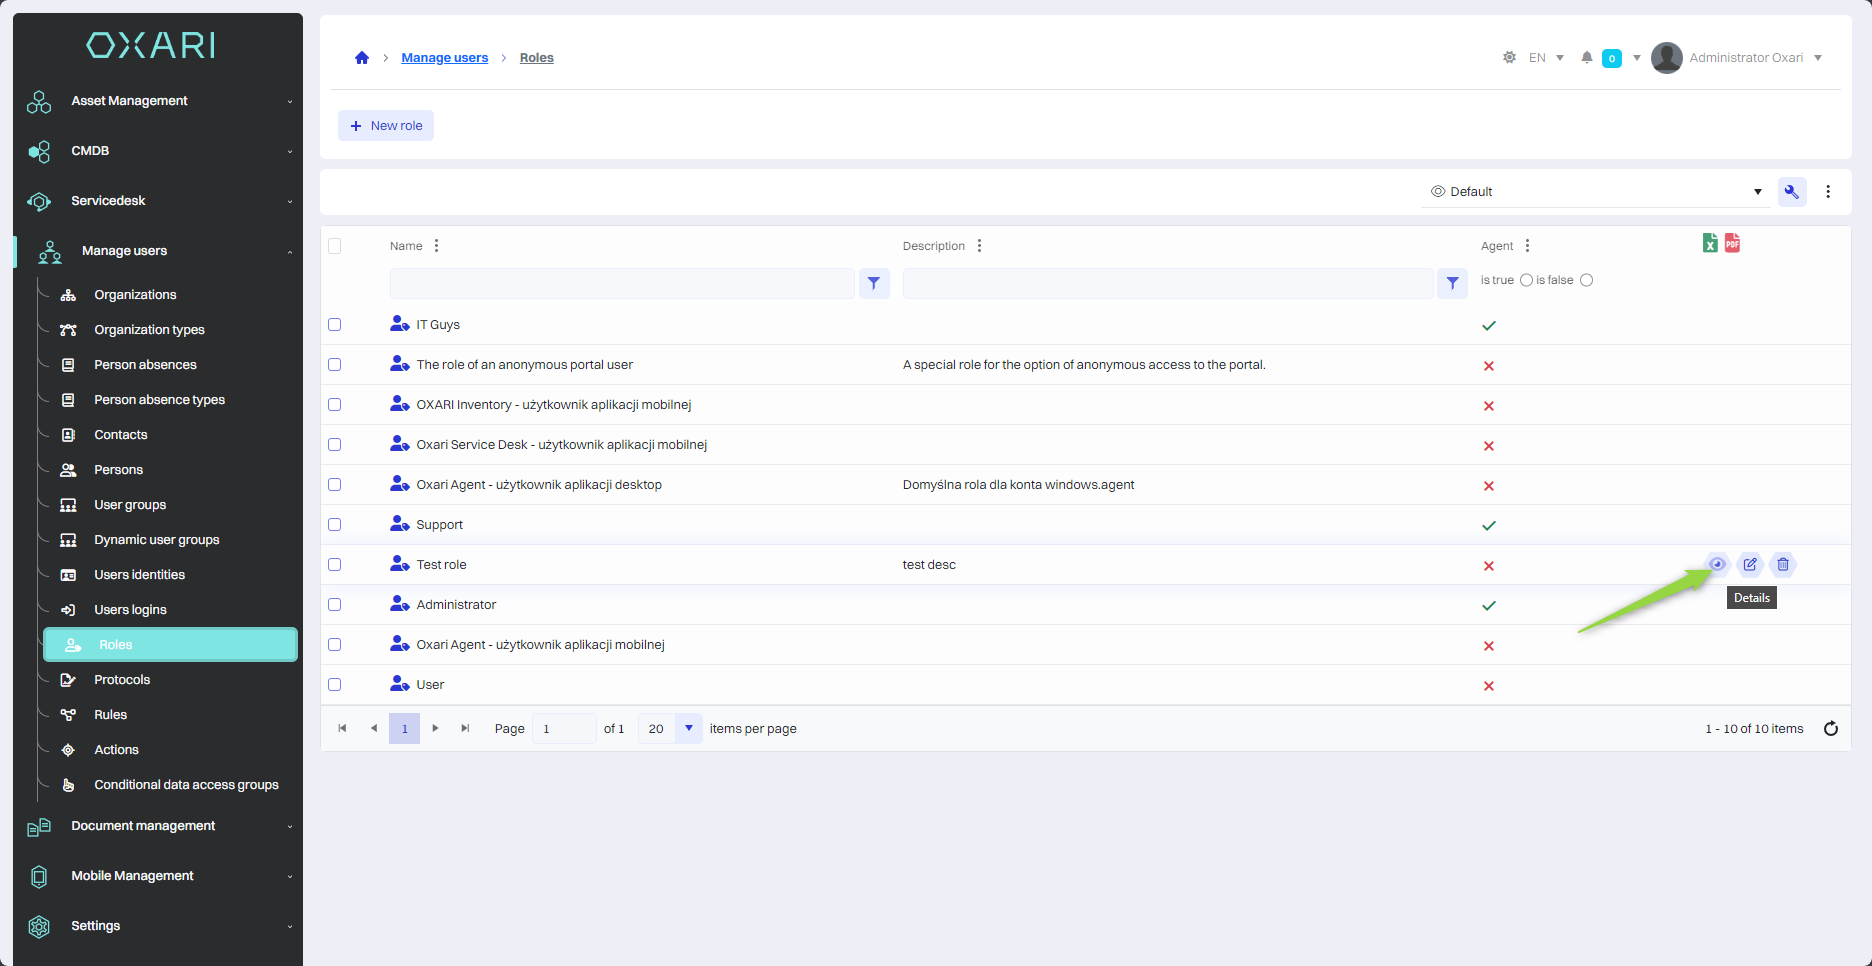Refresh the roles table
Viewport: 1872px width, 966px height.
(x=1831, y=728)
